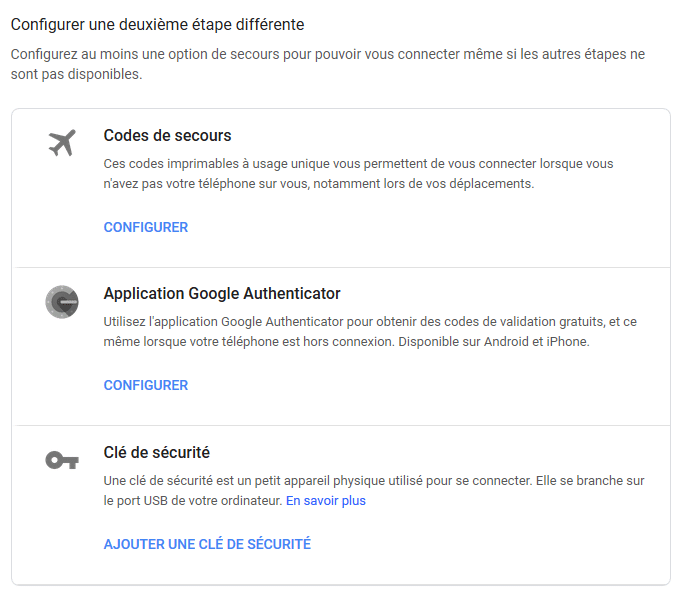Click the Authenticator validation codes description text
Viewport: 685px width, 590px height.
tap(370, 331)
